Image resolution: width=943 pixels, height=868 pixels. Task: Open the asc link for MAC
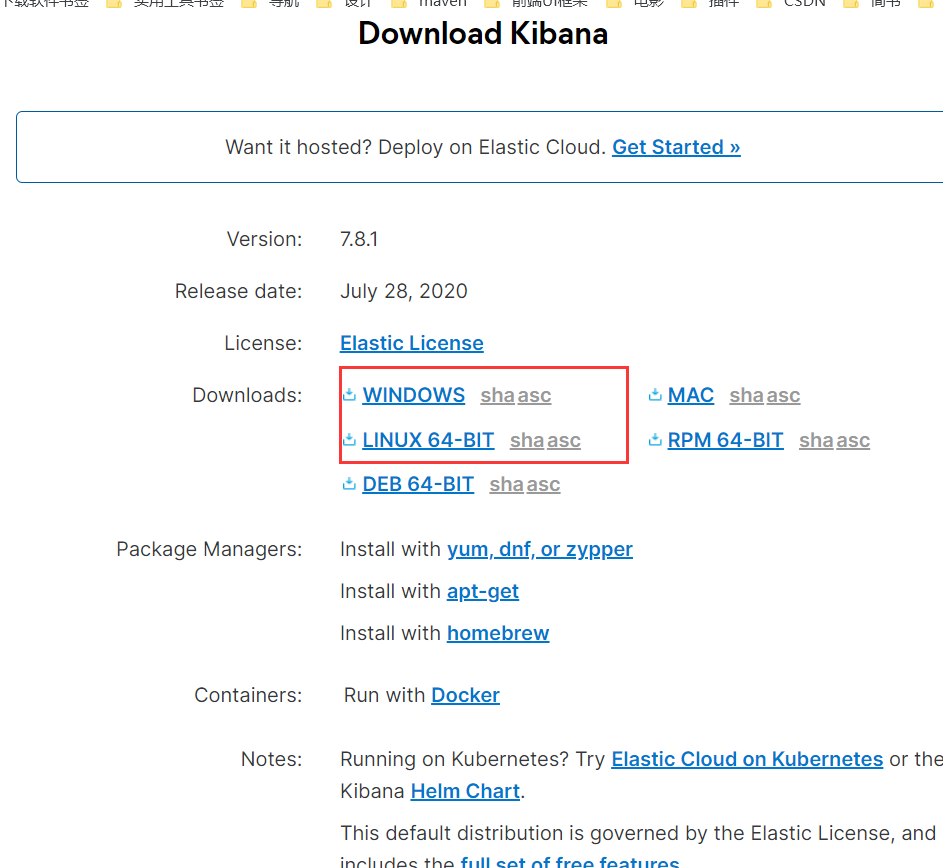point(783,395)
